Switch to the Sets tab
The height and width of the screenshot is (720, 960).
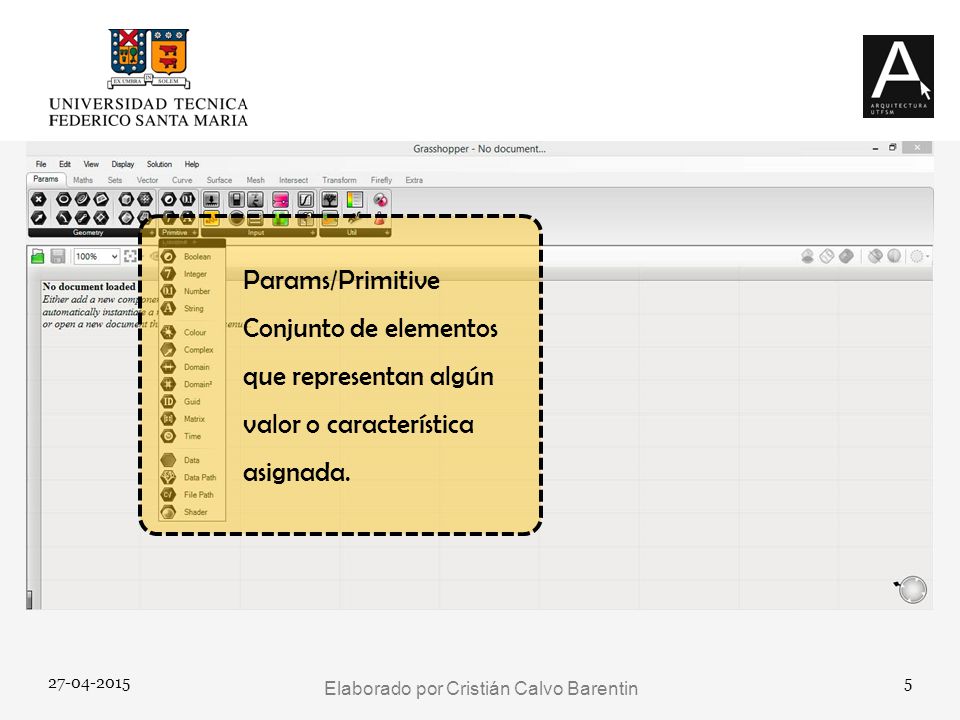coord(114,180)
